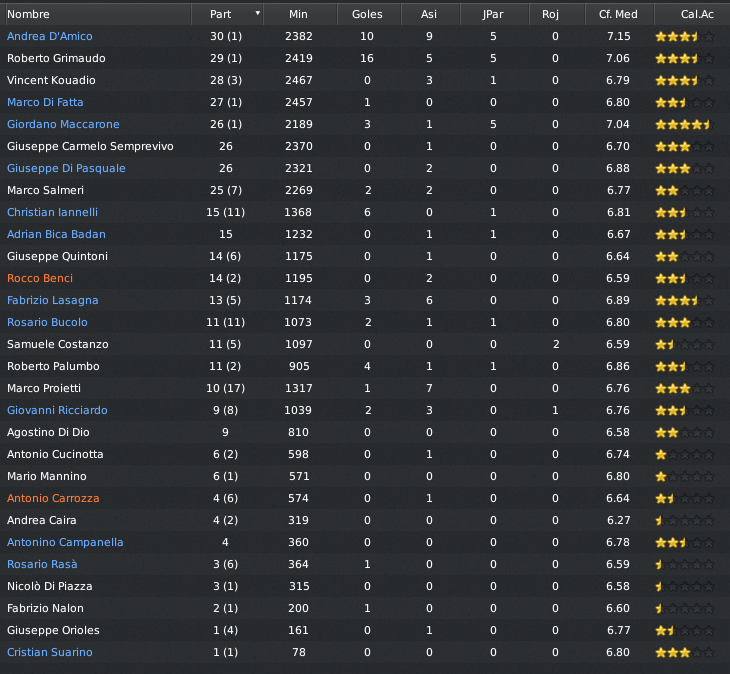The image size is (730, 674).
Task: Click the Part column sort arrow
Action: click(257, 13)
